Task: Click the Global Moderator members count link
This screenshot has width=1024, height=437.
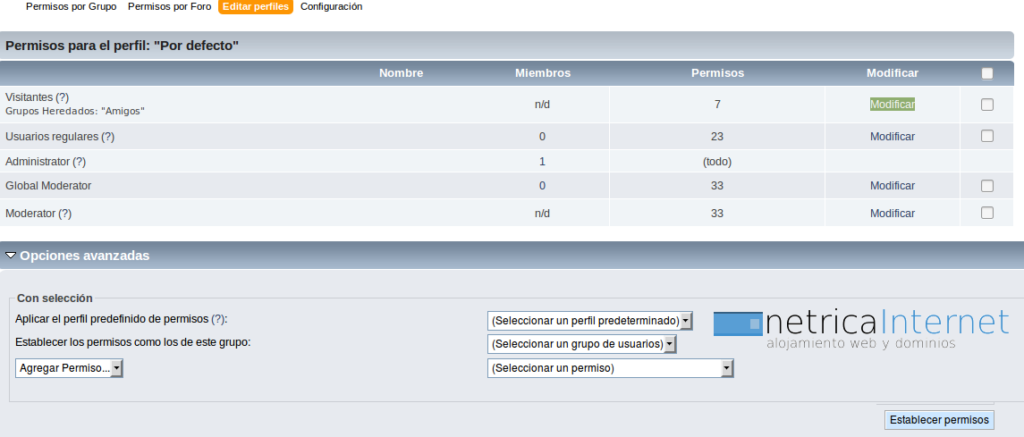Action: click(x=542, y=185)
